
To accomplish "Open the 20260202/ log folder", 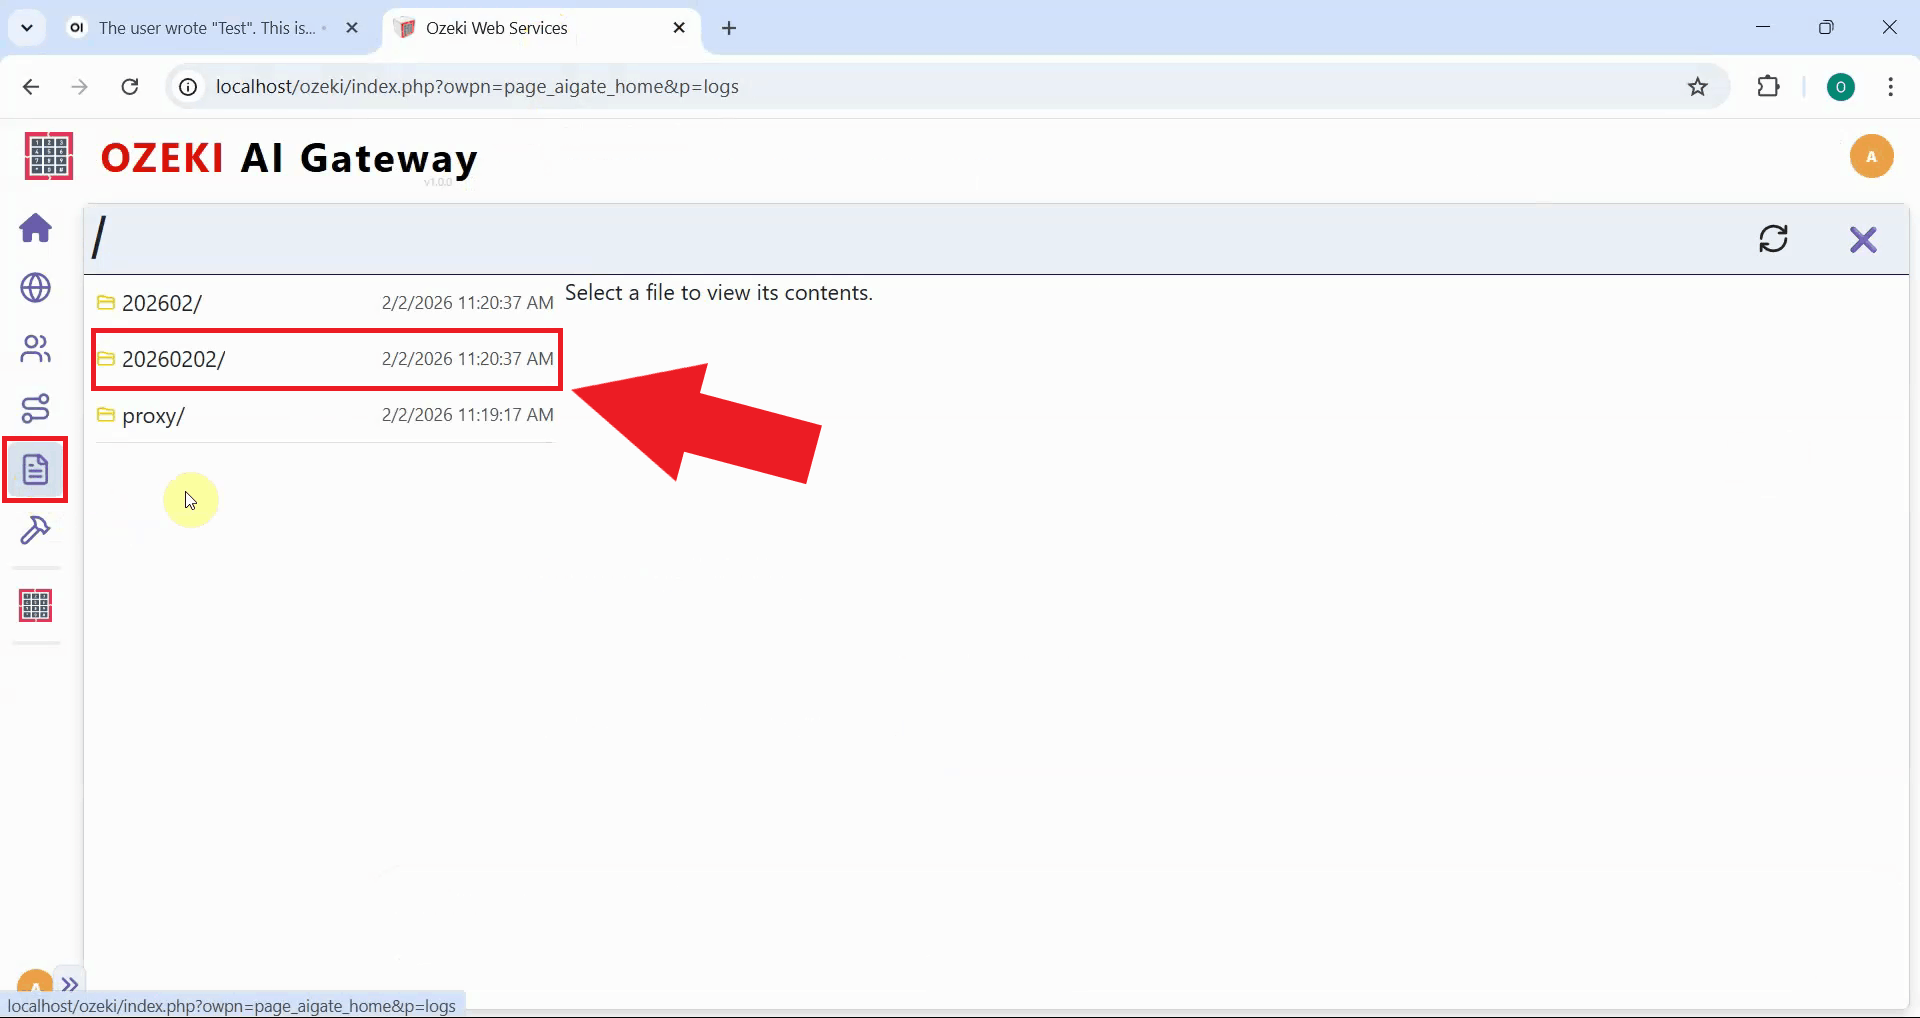I will click(173, 359).
